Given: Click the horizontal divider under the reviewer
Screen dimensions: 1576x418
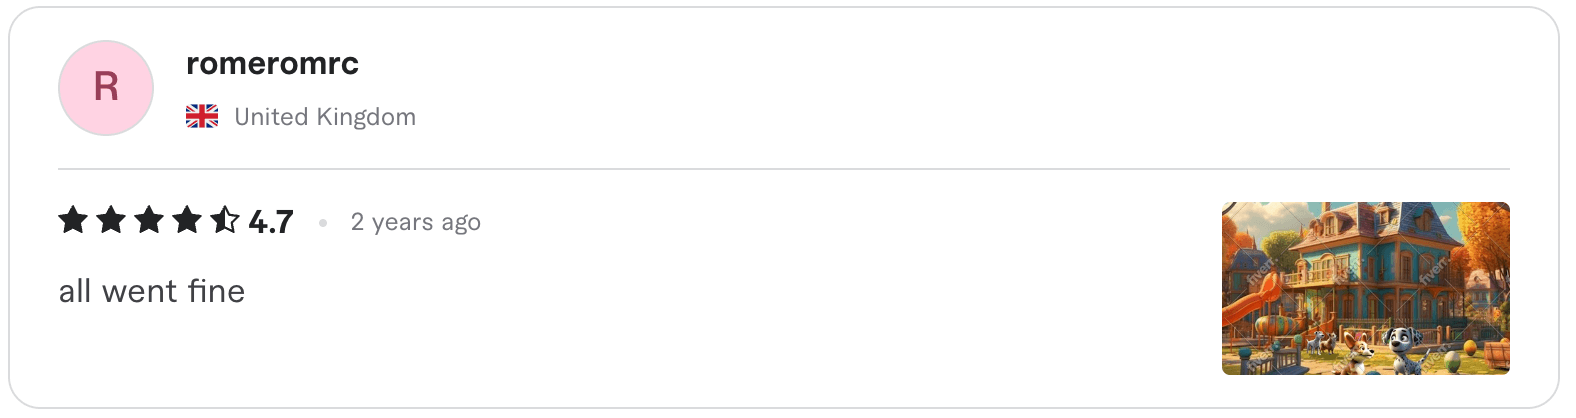Looking at the screenshot, I should click(784, 169).
